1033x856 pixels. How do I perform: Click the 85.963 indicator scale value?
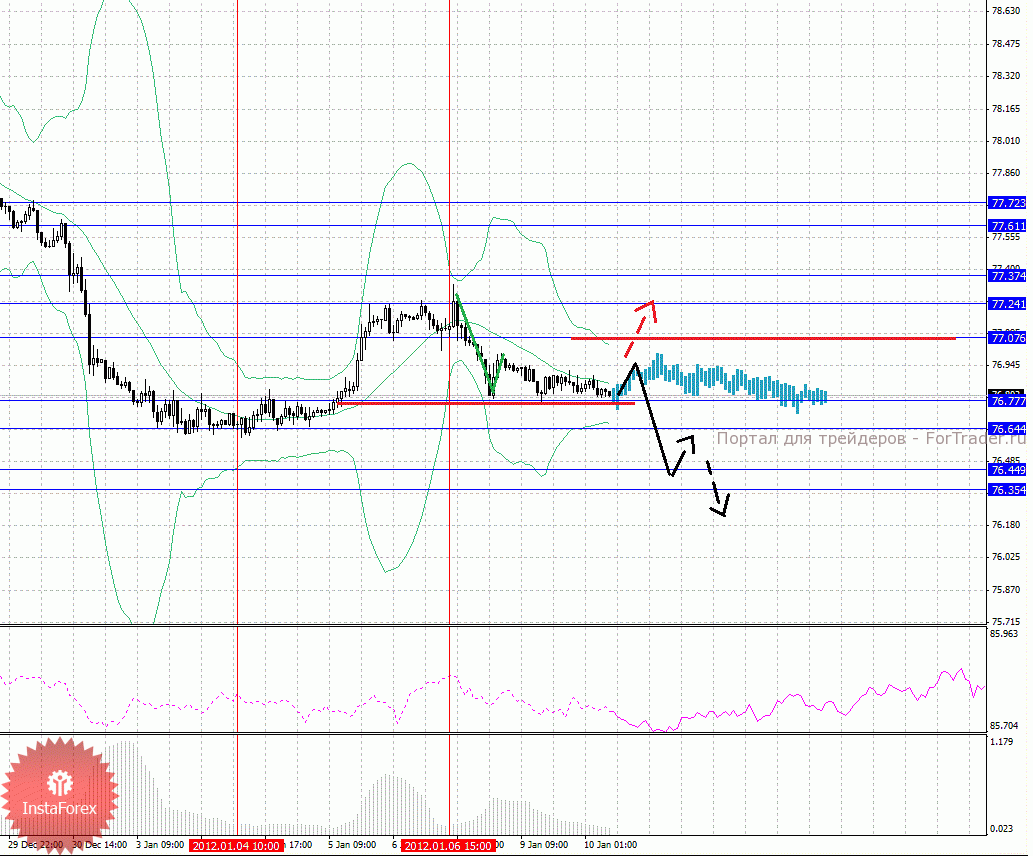pyautogui.click(x=1003, y=634)
